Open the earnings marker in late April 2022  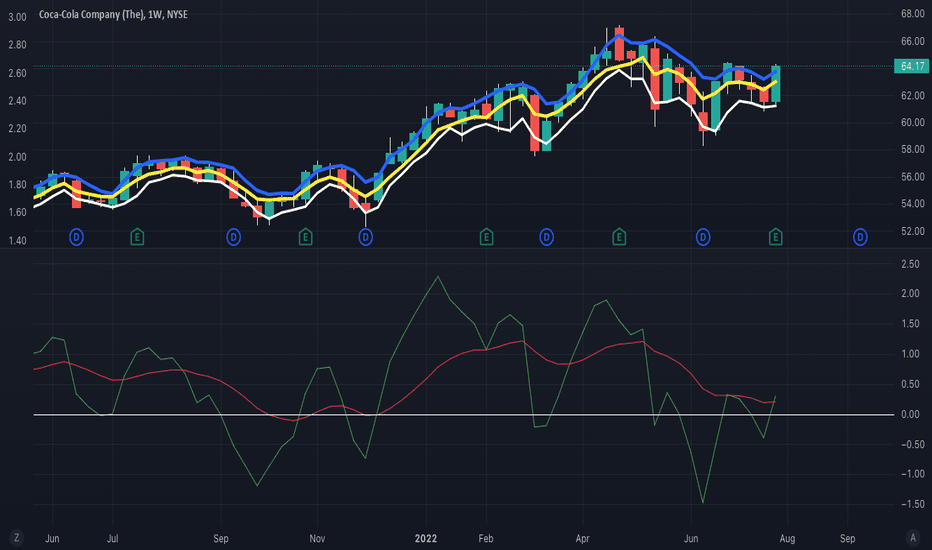pos(619,237)
